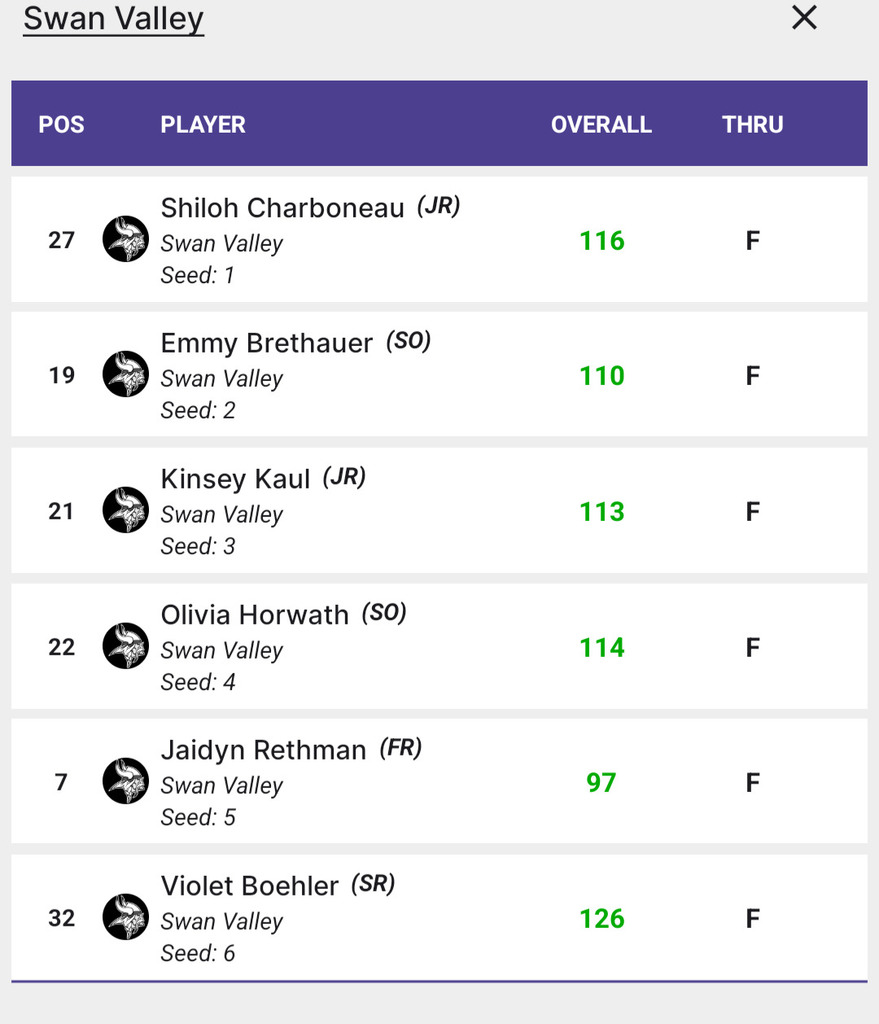Viewport: 879px width, 1024px height.
Task: Close the Swan Valley team panel
Action: [x=804, y=17]
